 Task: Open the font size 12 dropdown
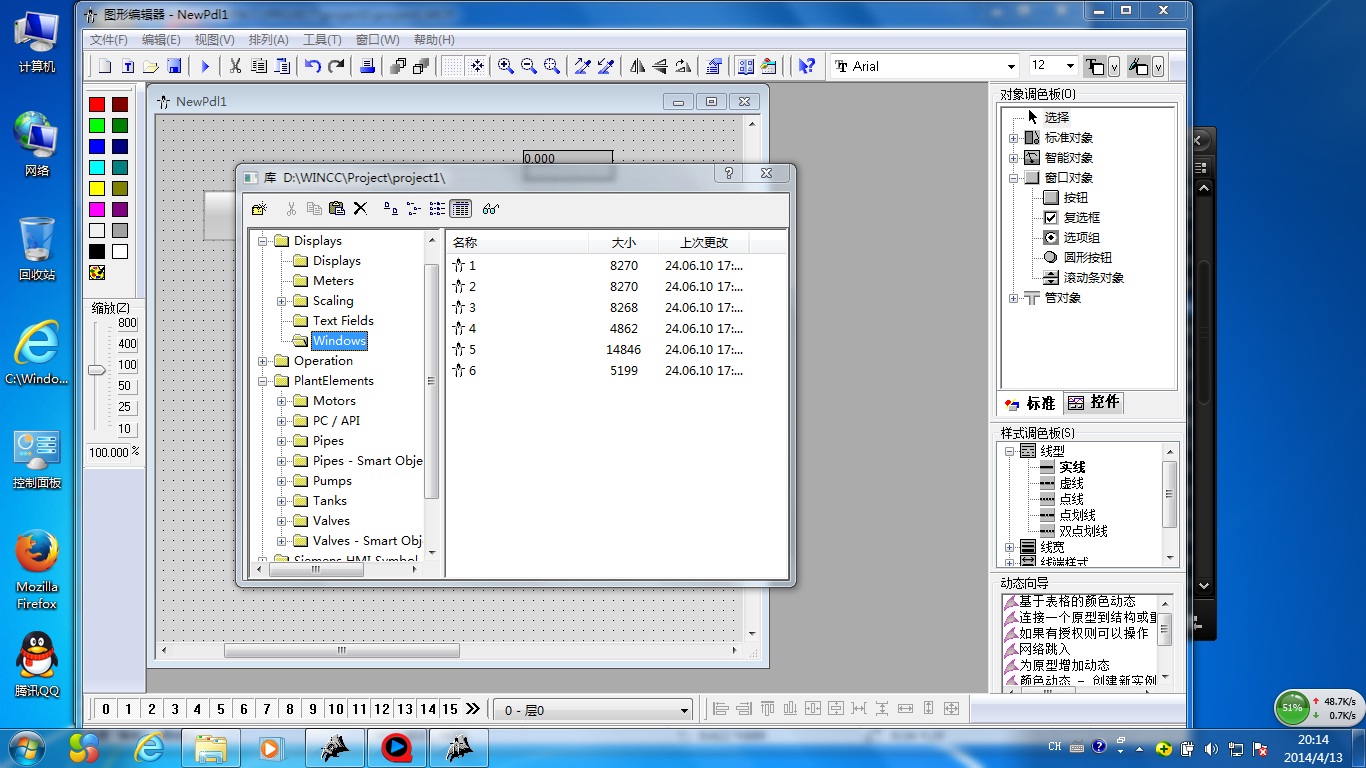[x=1070, y=66]
